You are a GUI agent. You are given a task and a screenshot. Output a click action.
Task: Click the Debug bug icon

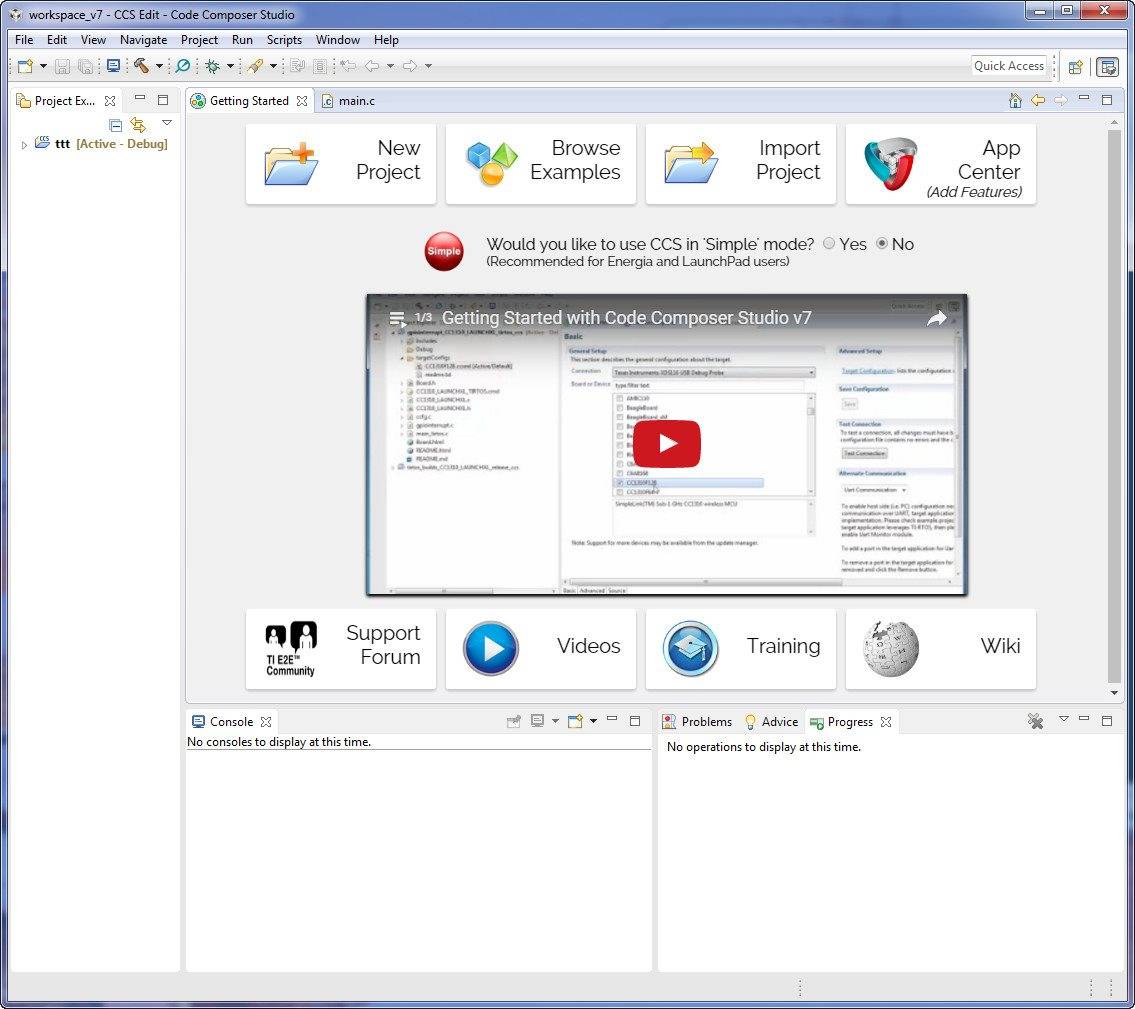[x=212, y=66]
